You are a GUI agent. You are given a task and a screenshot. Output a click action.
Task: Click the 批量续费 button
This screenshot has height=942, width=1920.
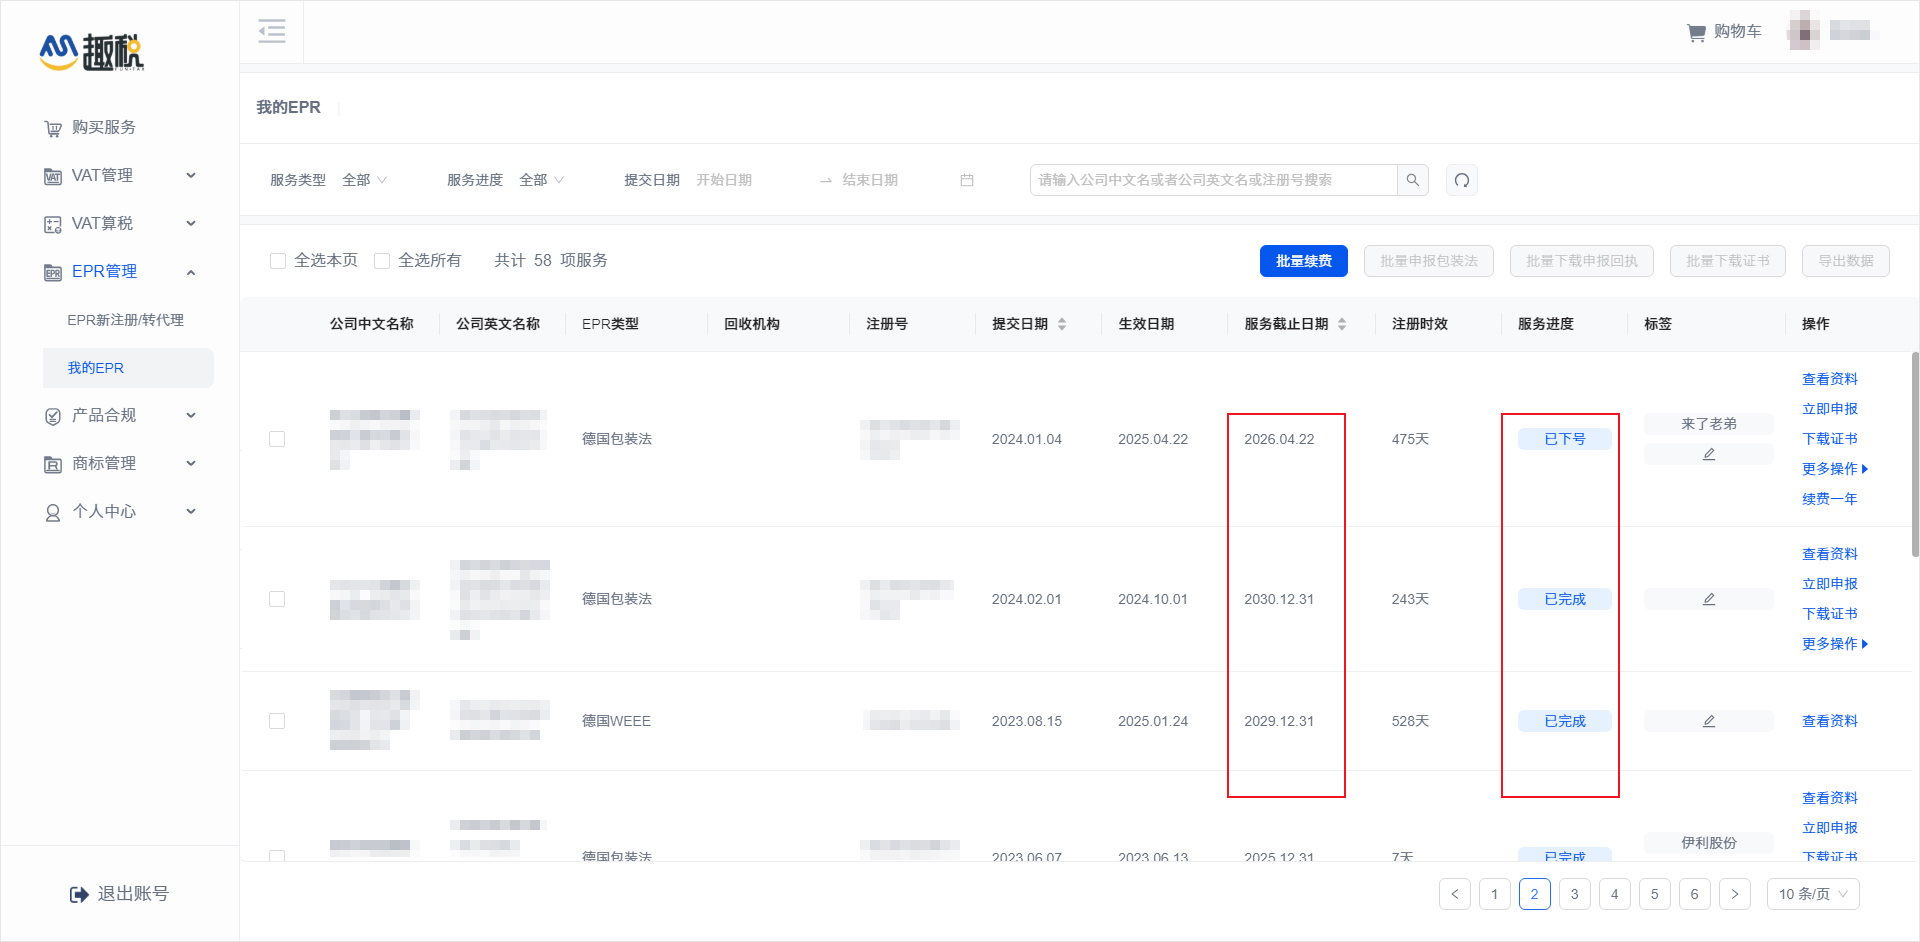1303,260
